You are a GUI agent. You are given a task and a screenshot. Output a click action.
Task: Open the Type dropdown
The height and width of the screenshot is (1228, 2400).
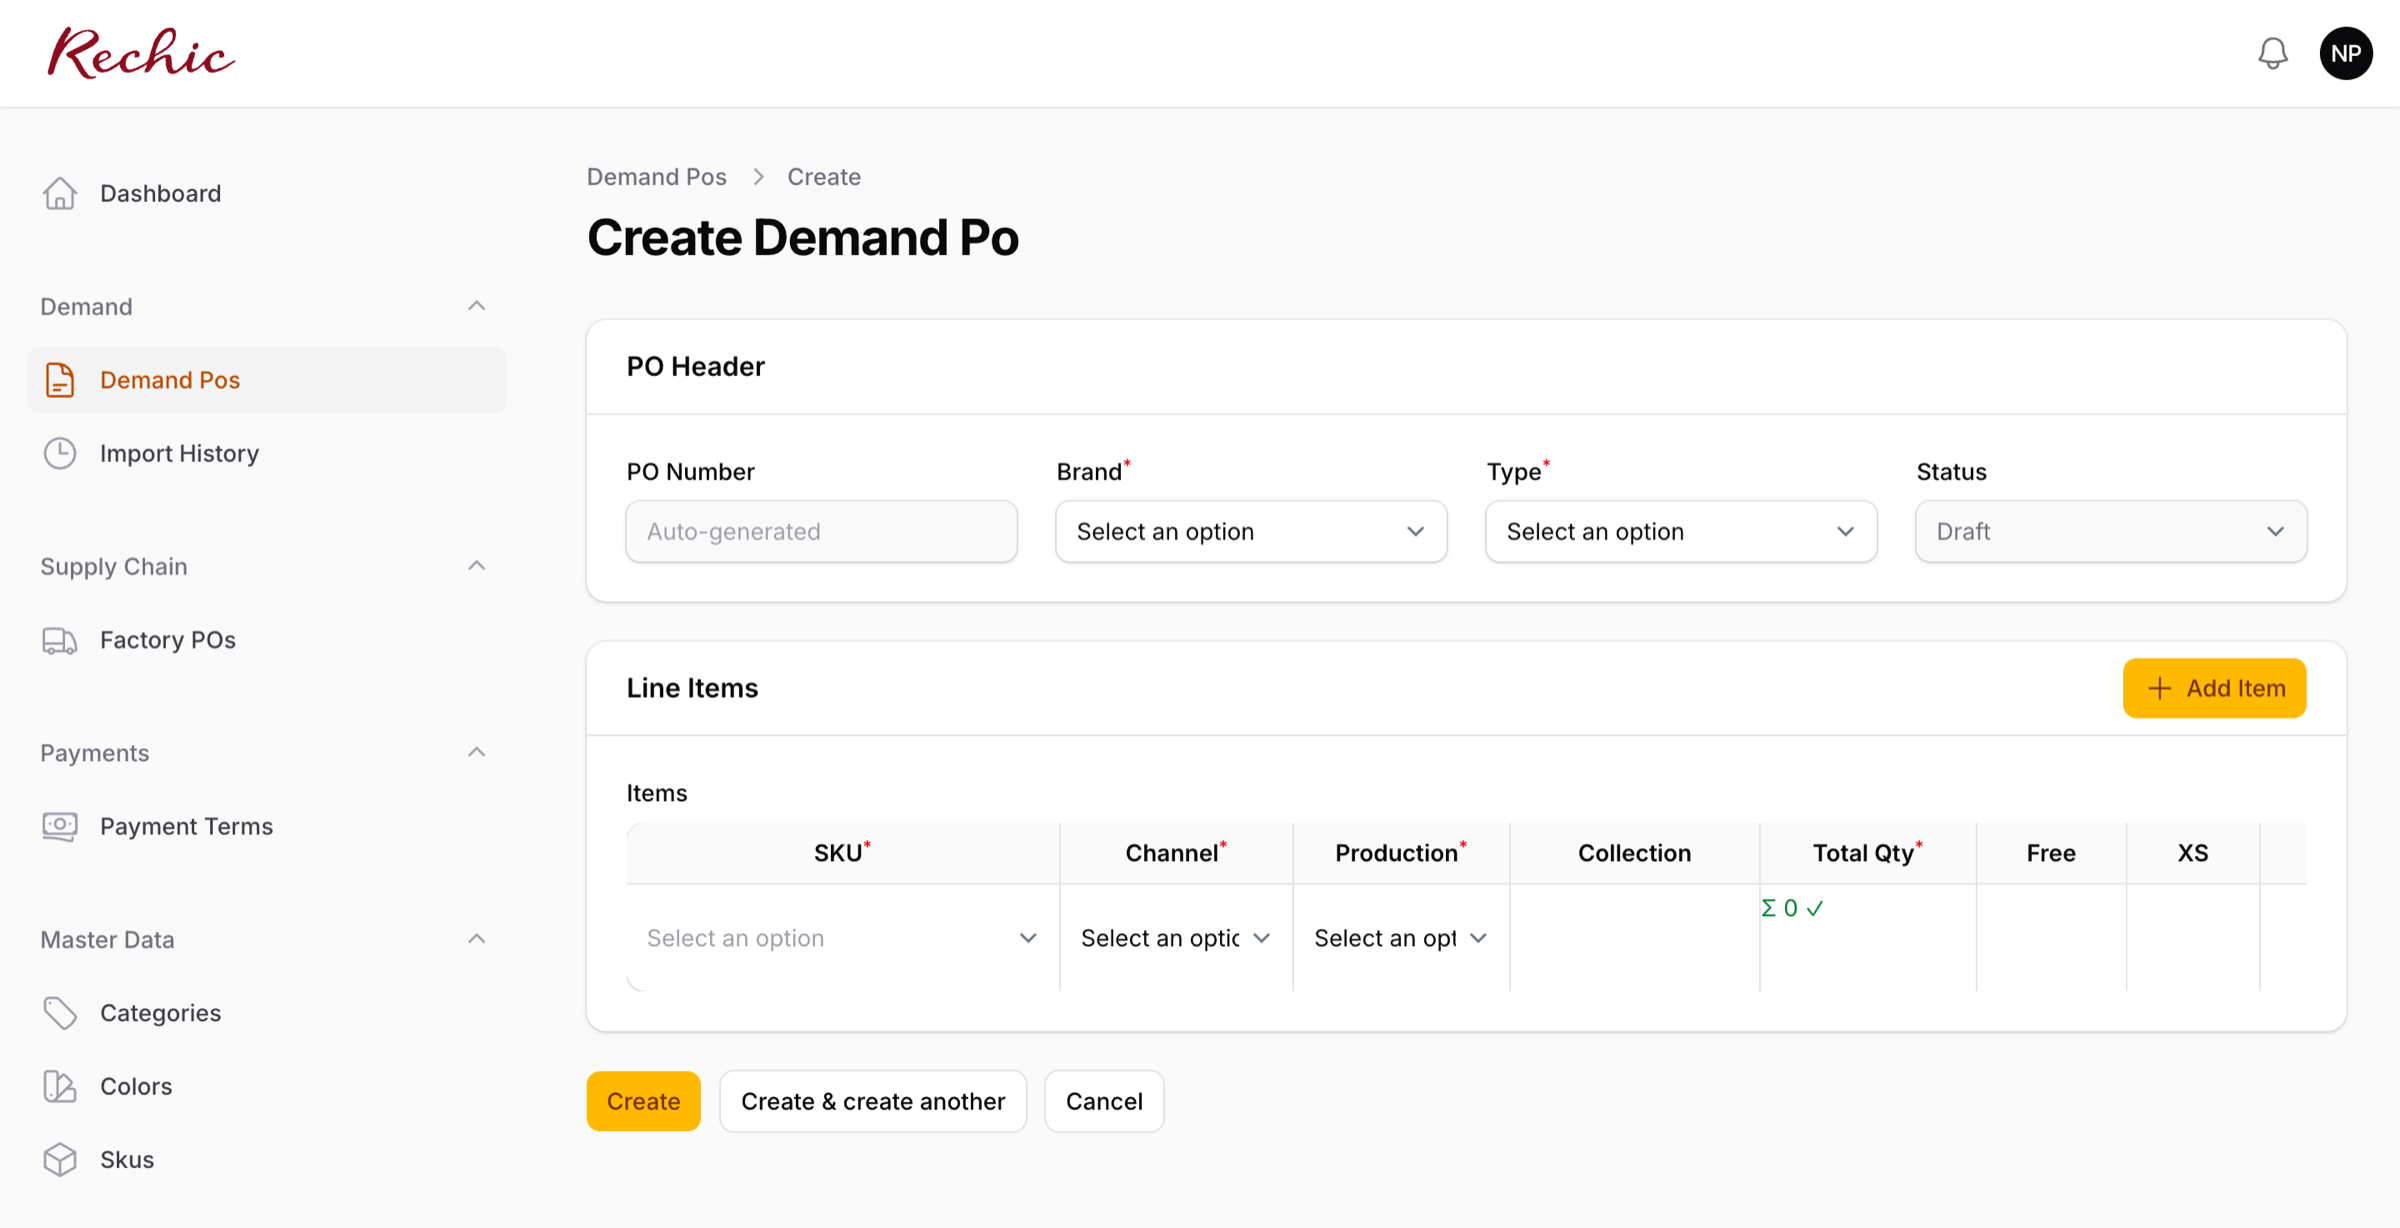coord(1681,531)
